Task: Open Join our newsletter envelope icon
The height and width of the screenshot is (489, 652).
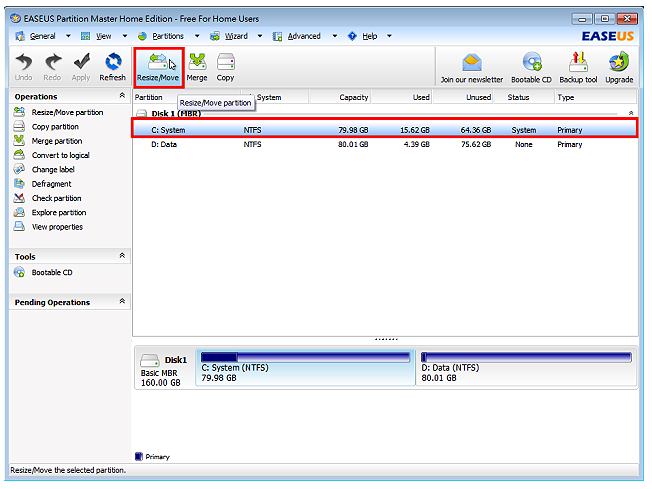Action: pos(472,63)
